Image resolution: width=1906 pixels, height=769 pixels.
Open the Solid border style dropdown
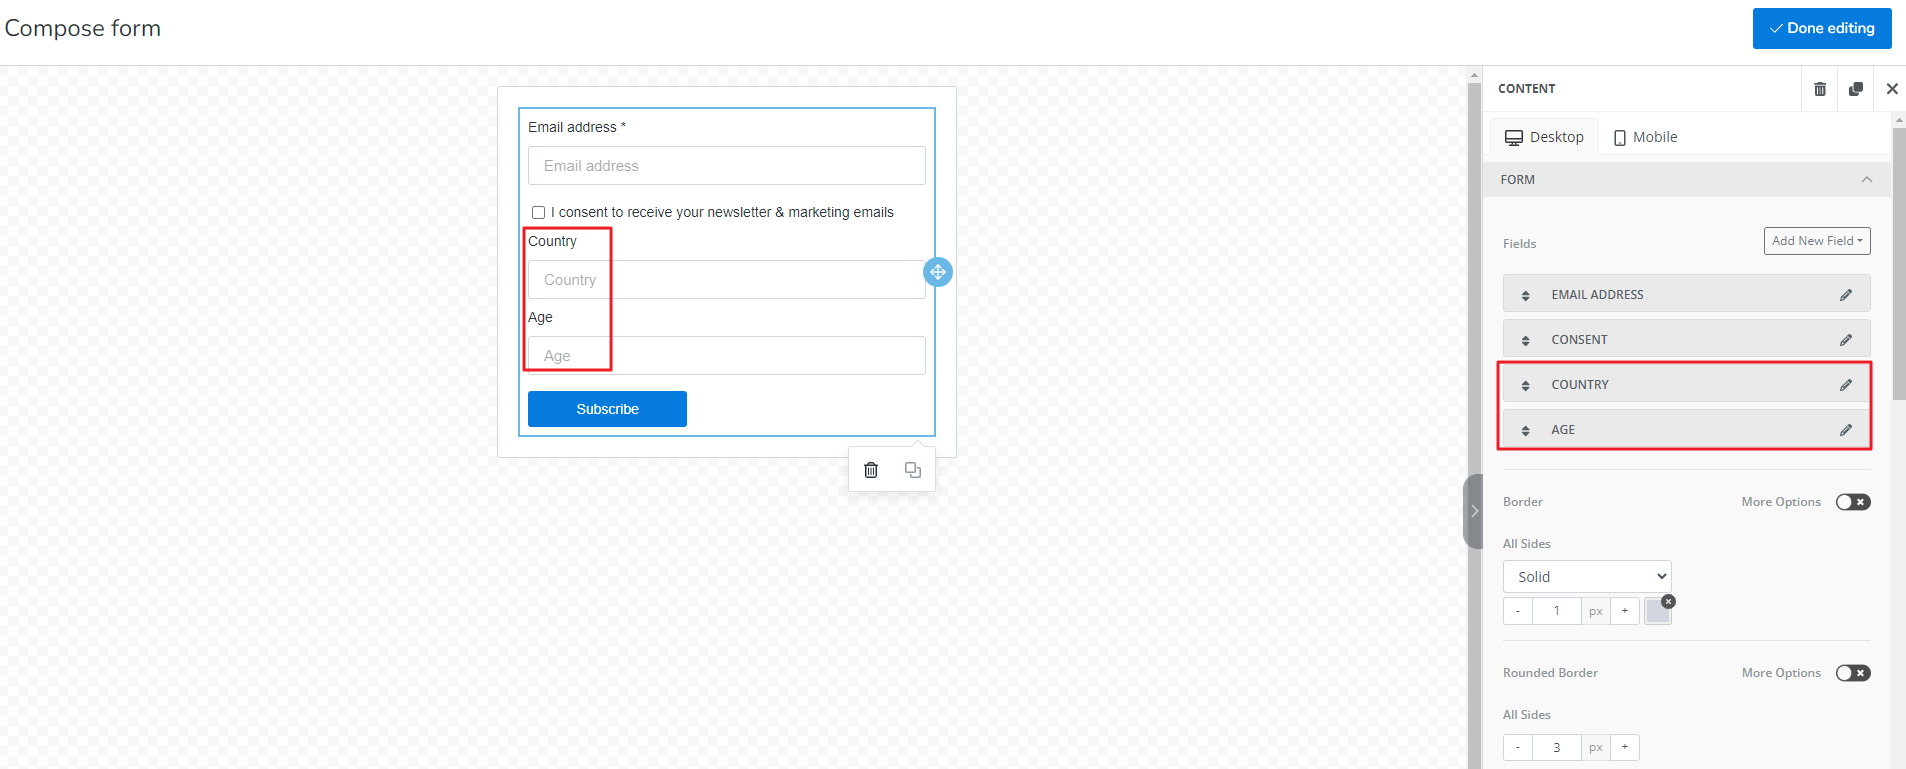click(x=1586, y=577)
